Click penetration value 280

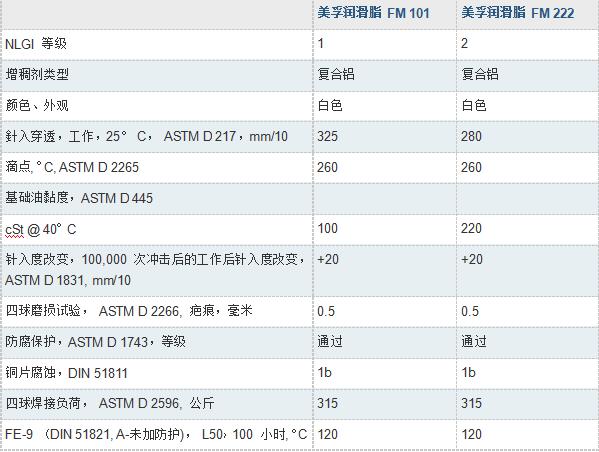point(471,136)
